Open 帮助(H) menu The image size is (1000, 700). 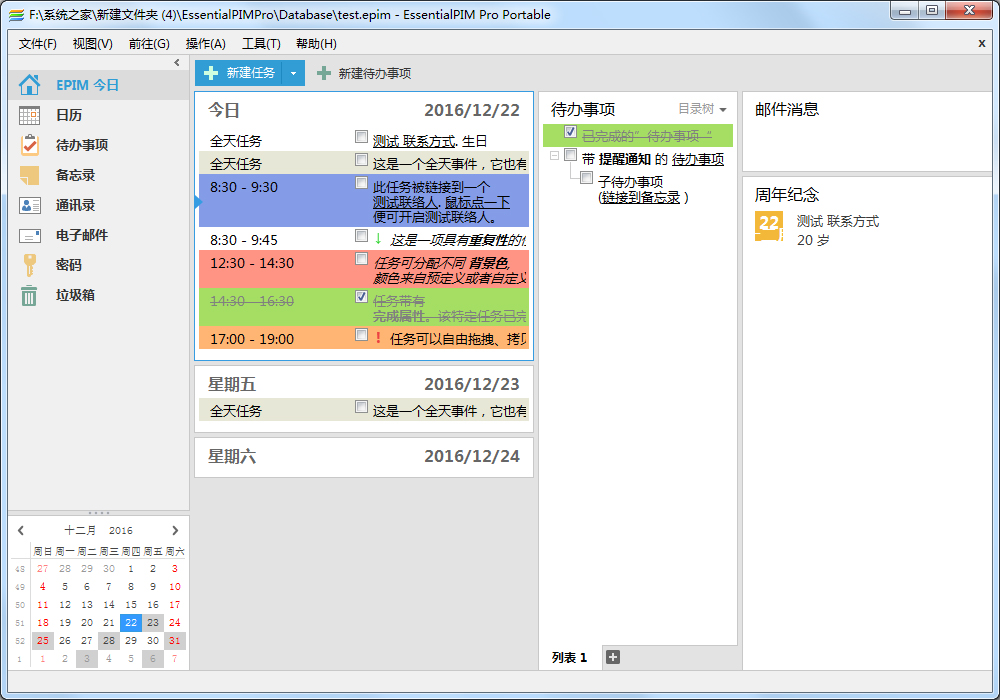[316, 43]
